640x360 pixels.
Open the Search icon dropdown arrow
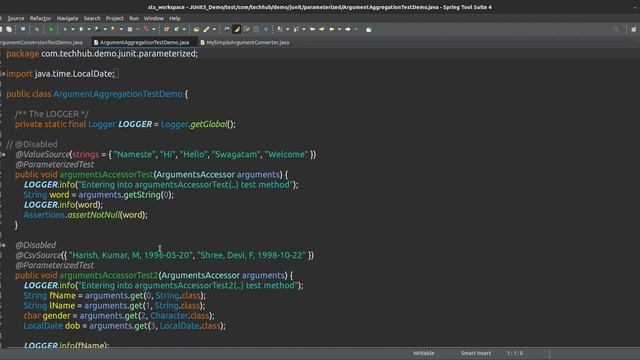pos(214,29)
